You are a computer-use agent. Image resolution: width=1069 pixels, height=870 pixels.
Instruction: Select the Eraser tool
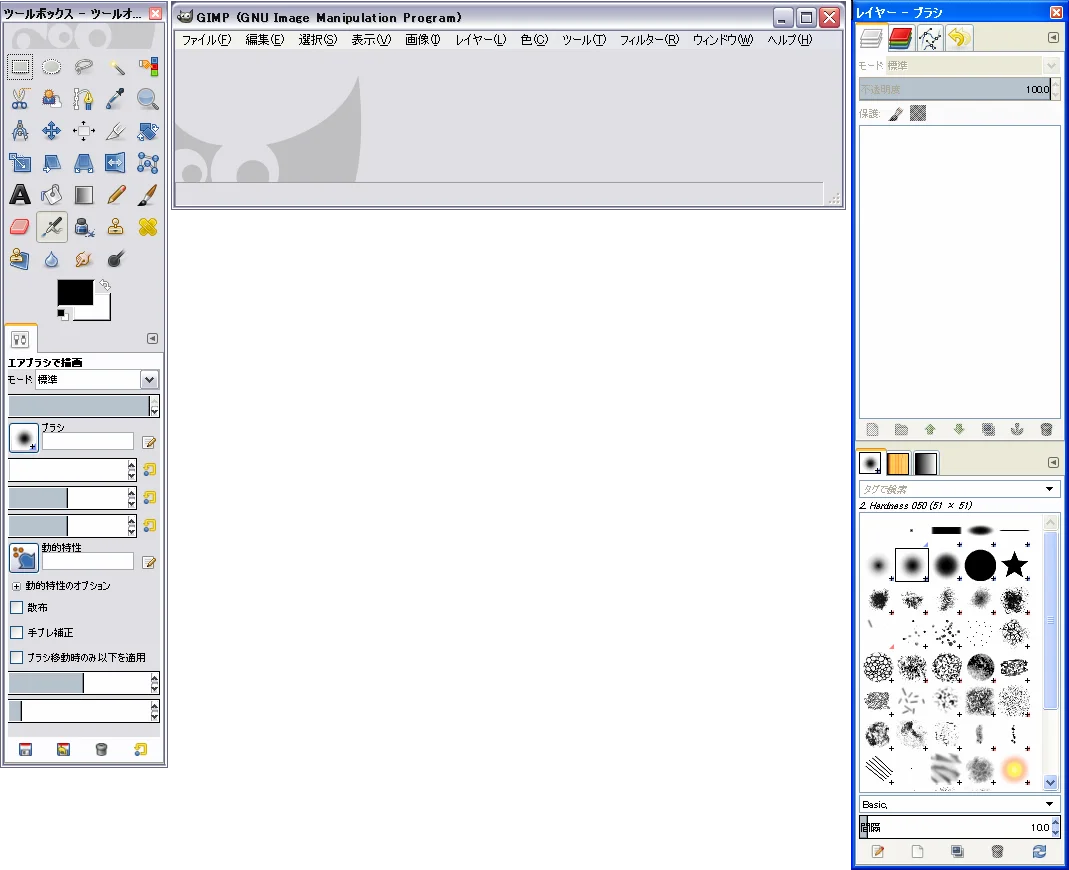(20, 227)
